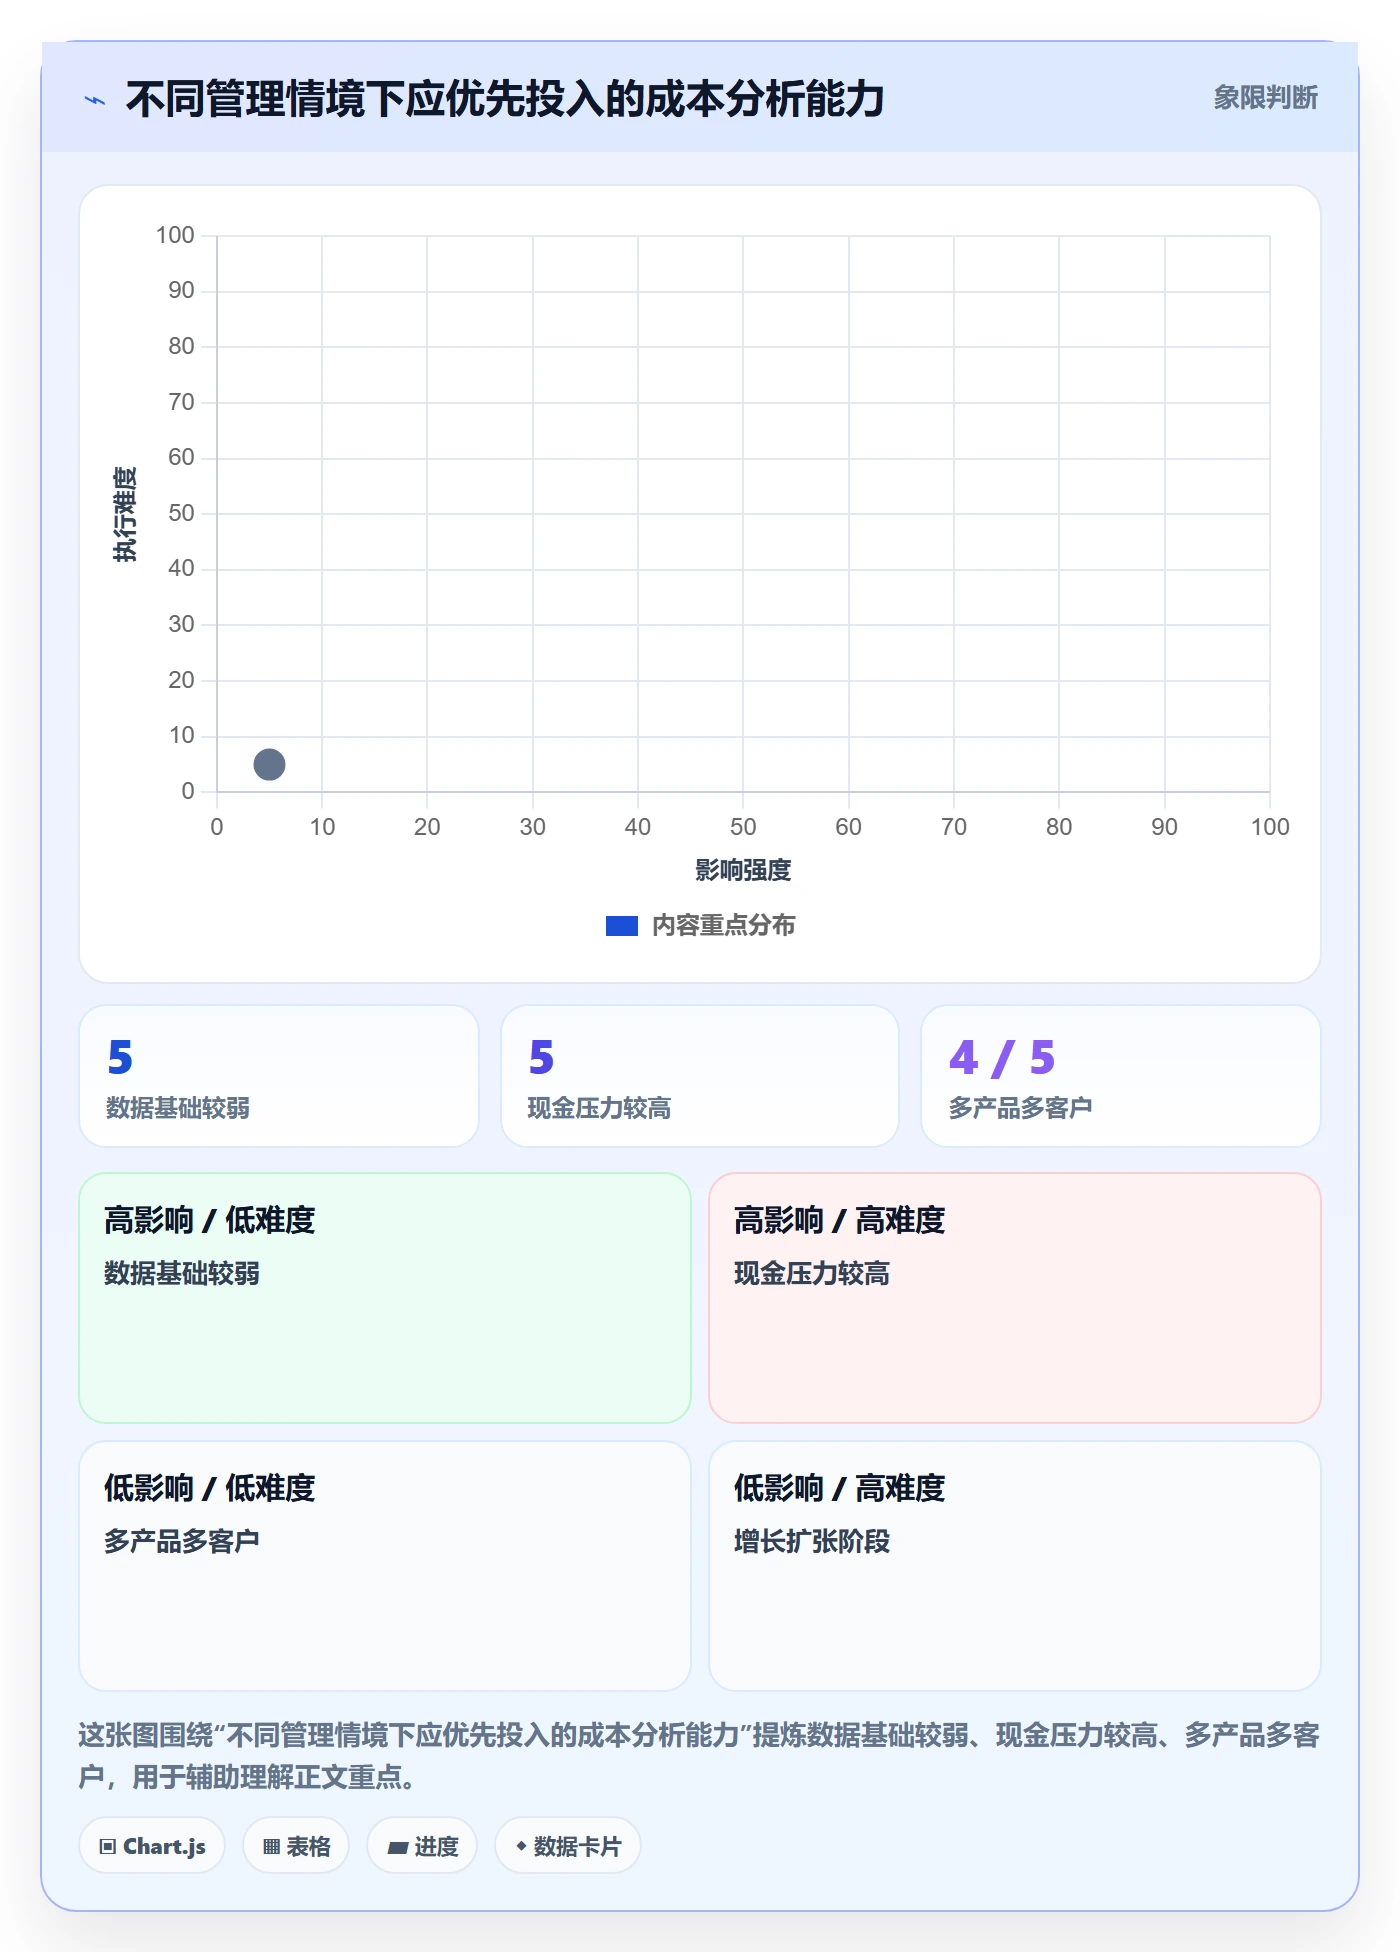
Task: Click the chart title 不同管理情境下应优先投入的成本分析能力
Action: 505,100
